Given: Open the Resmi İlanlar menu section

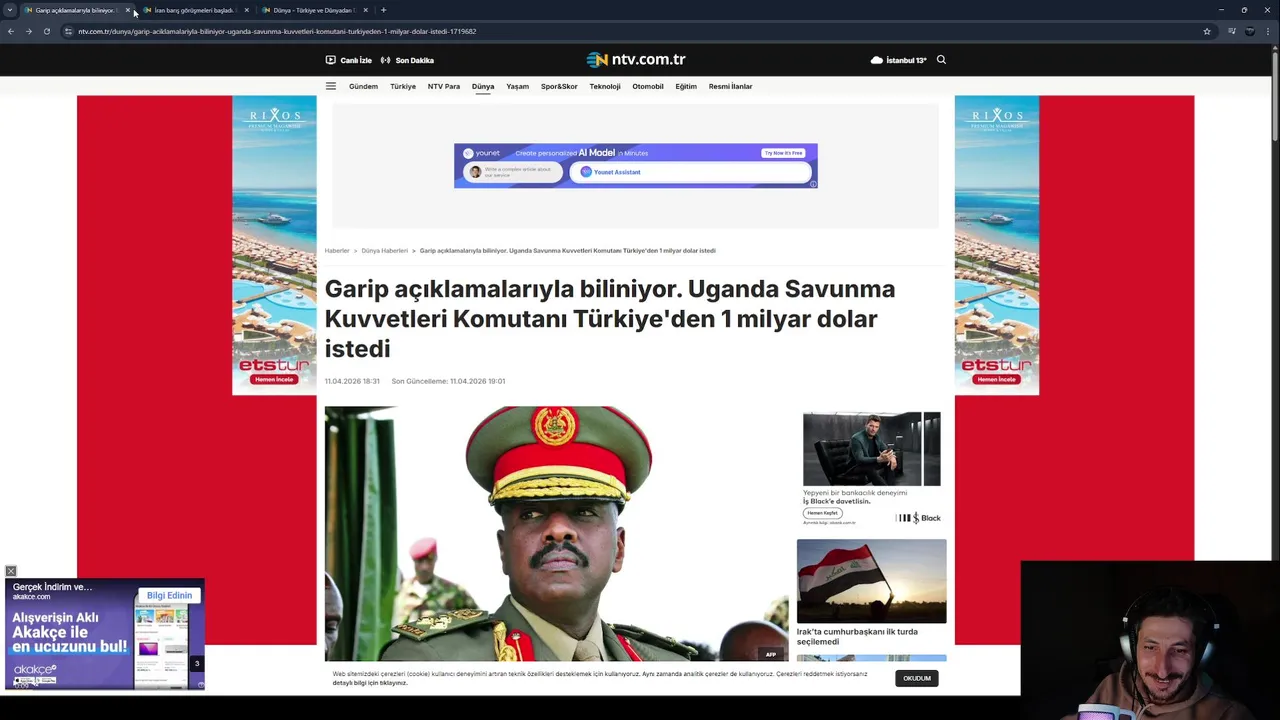Looking at the screenshot, I should click(730, 86).
